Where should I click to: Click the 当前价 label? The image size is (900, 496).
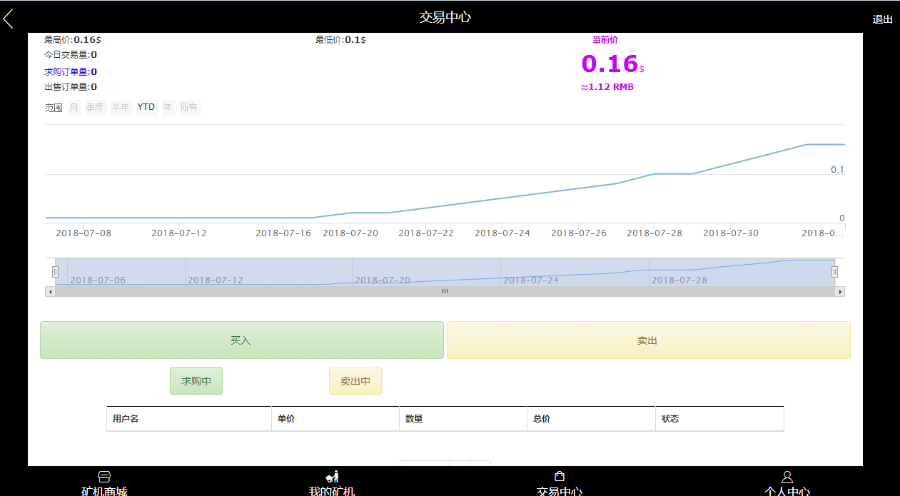click(x=605, y=40)
